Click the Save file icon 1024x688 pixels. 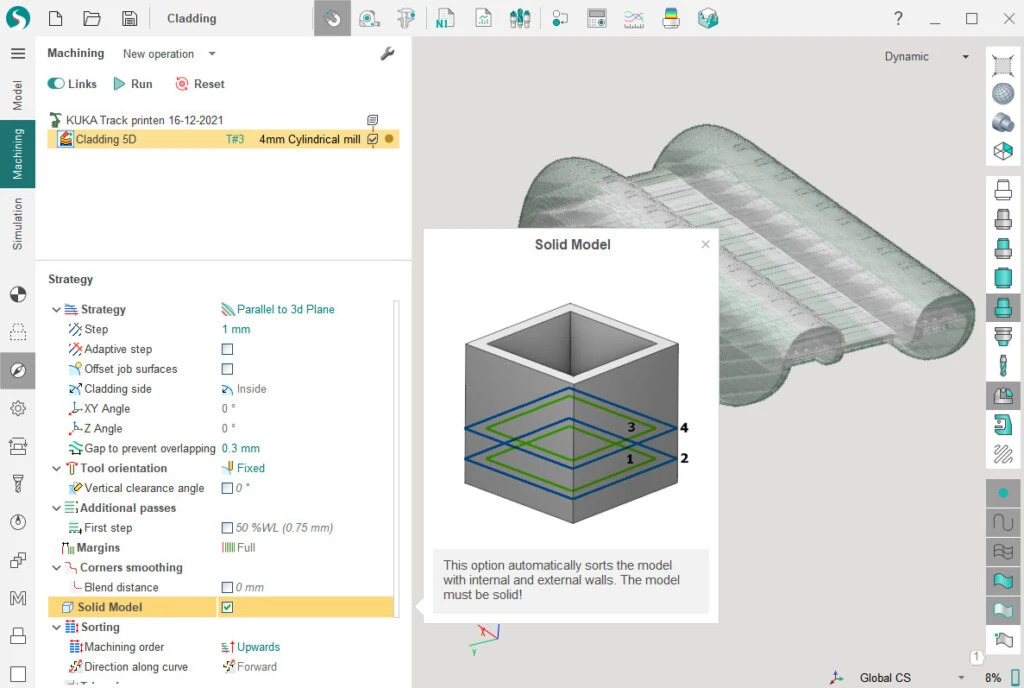coord(129,18)
